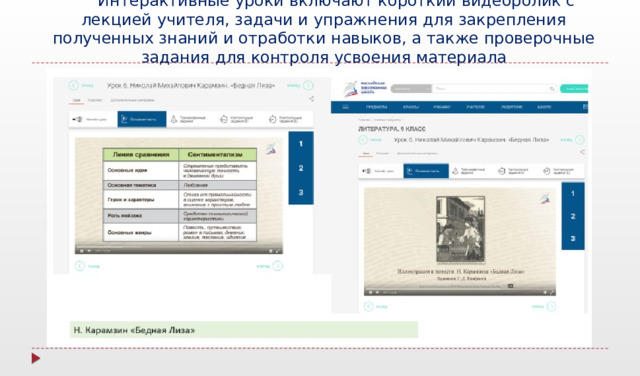Screen dimensions: 640x376
Task: Open 'Контрольные задания В2' in left screenshot
Action: pos(289,119)
